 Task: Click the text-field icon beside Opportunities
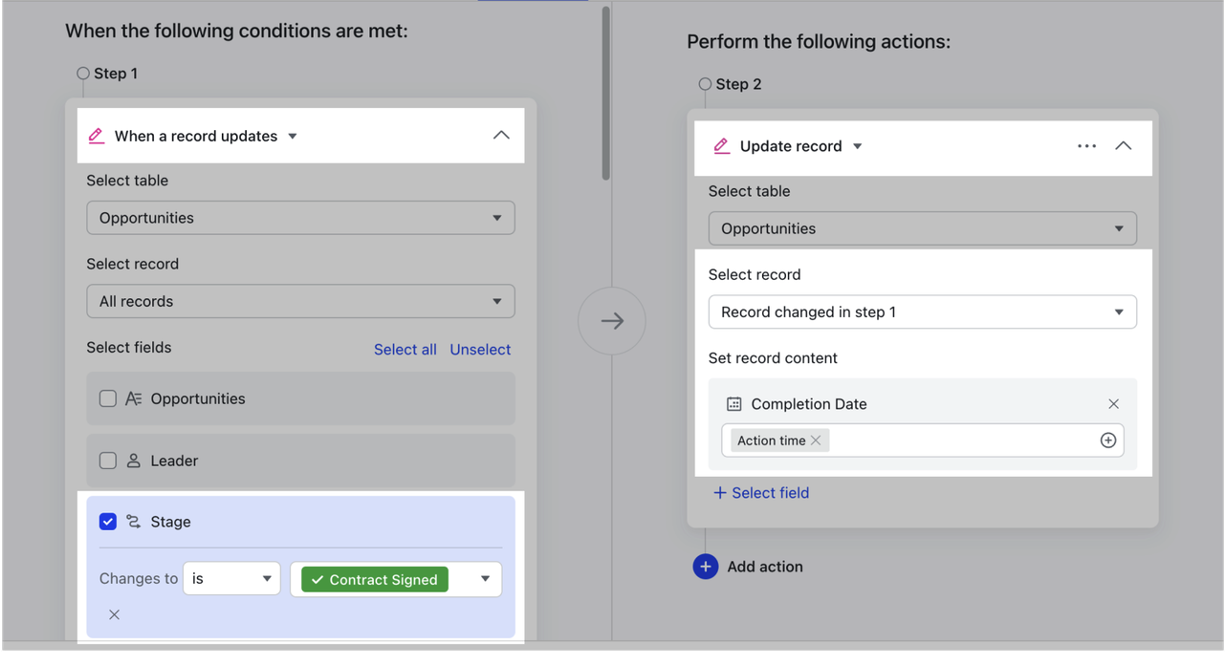click(x=134, y=398)
